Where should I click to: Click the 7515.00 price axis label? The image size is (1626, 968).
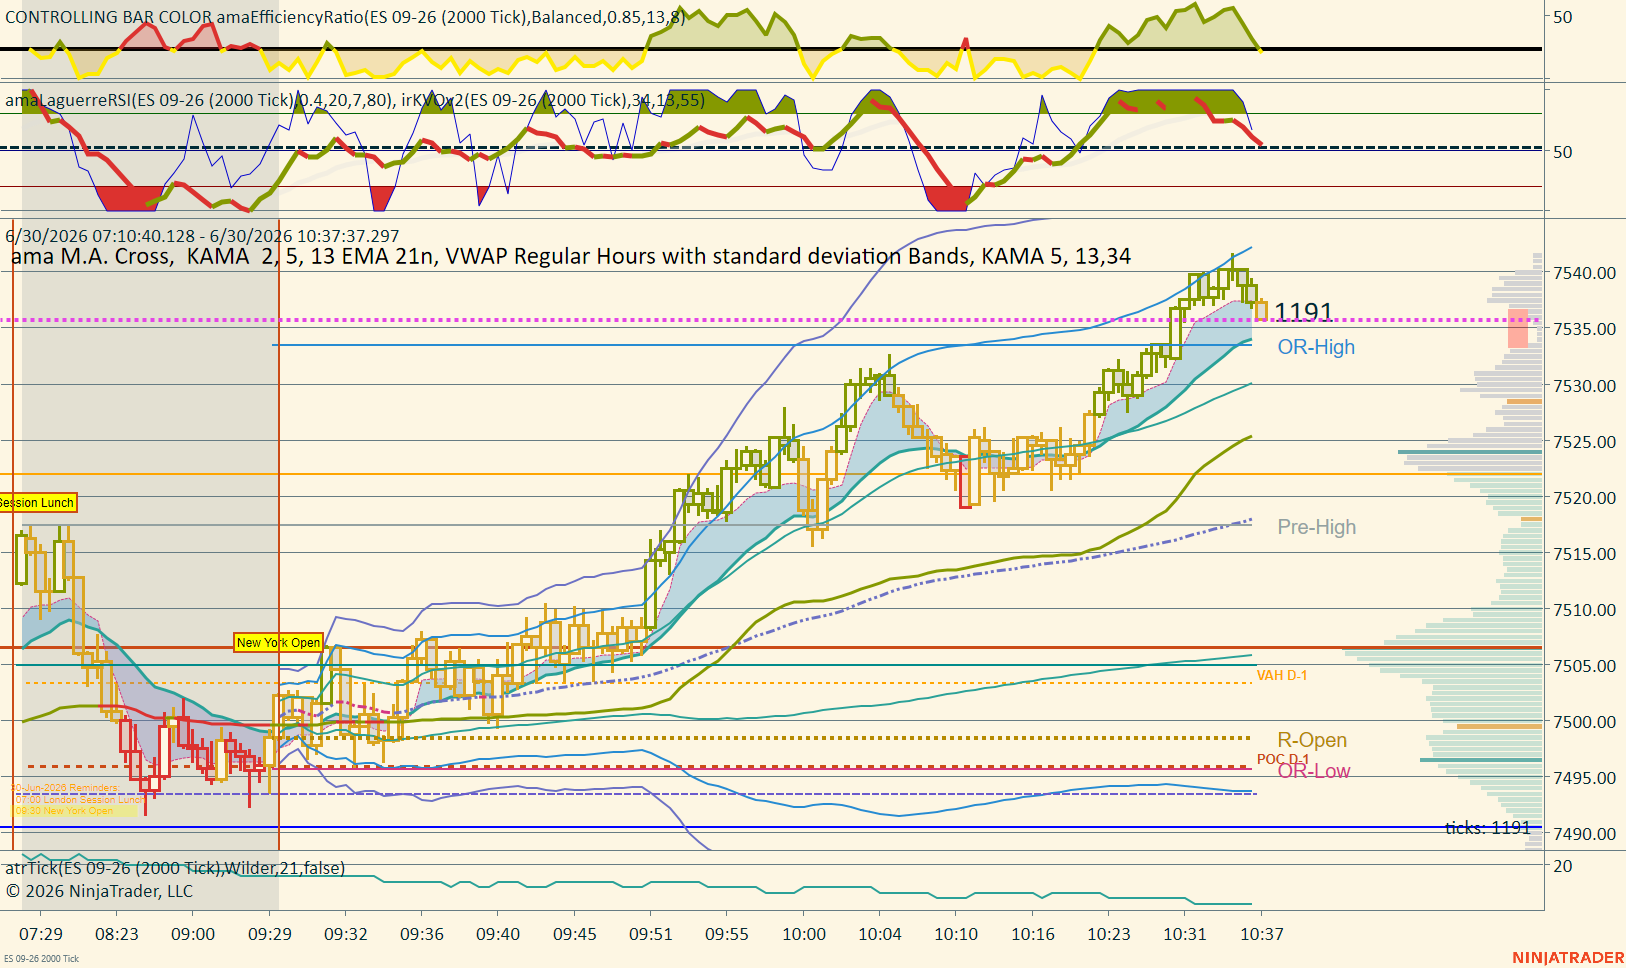click(x=1585, y=554)
